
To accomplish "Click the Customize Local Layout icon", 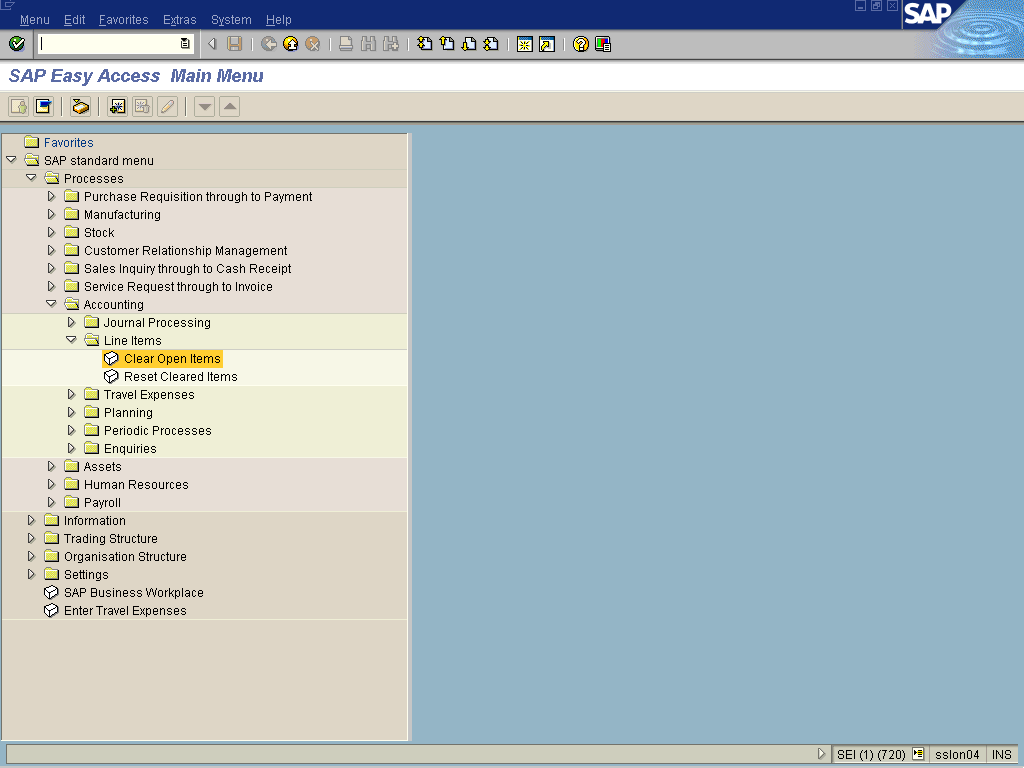I will 603,44.
